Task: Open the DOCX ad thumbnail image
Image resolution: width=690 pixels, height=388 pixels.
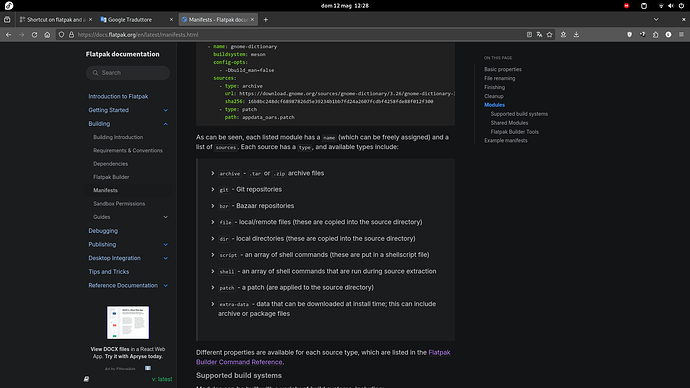Action: [x=128, y=322]
